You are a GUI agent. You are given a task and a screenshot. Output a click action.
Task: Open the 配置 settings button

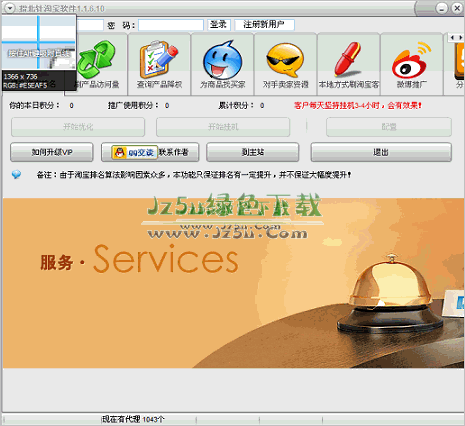[389, 127]
